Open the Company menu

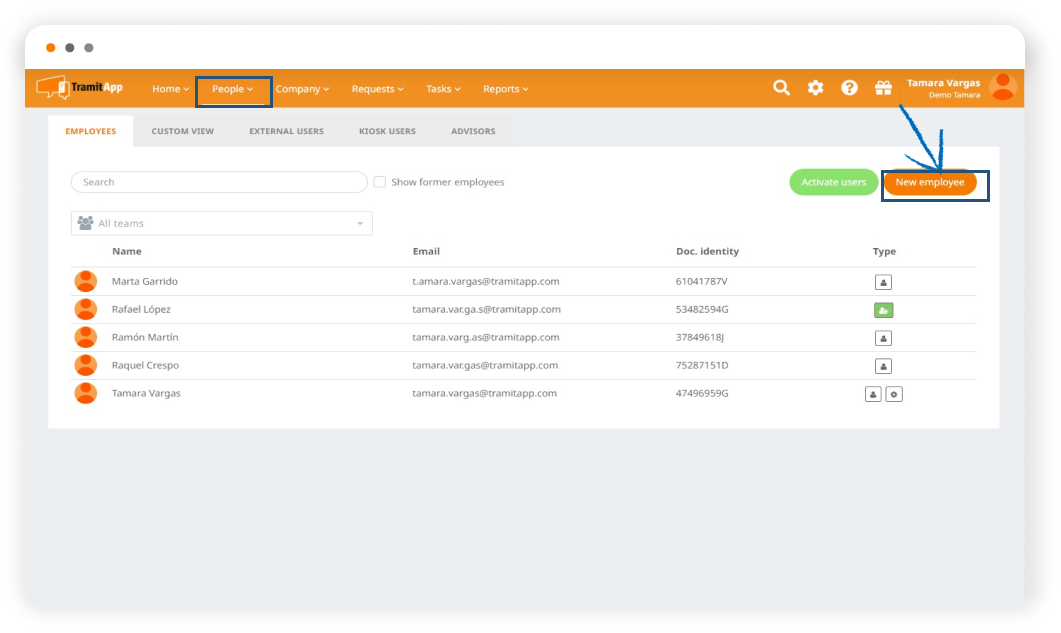(302, 89)
